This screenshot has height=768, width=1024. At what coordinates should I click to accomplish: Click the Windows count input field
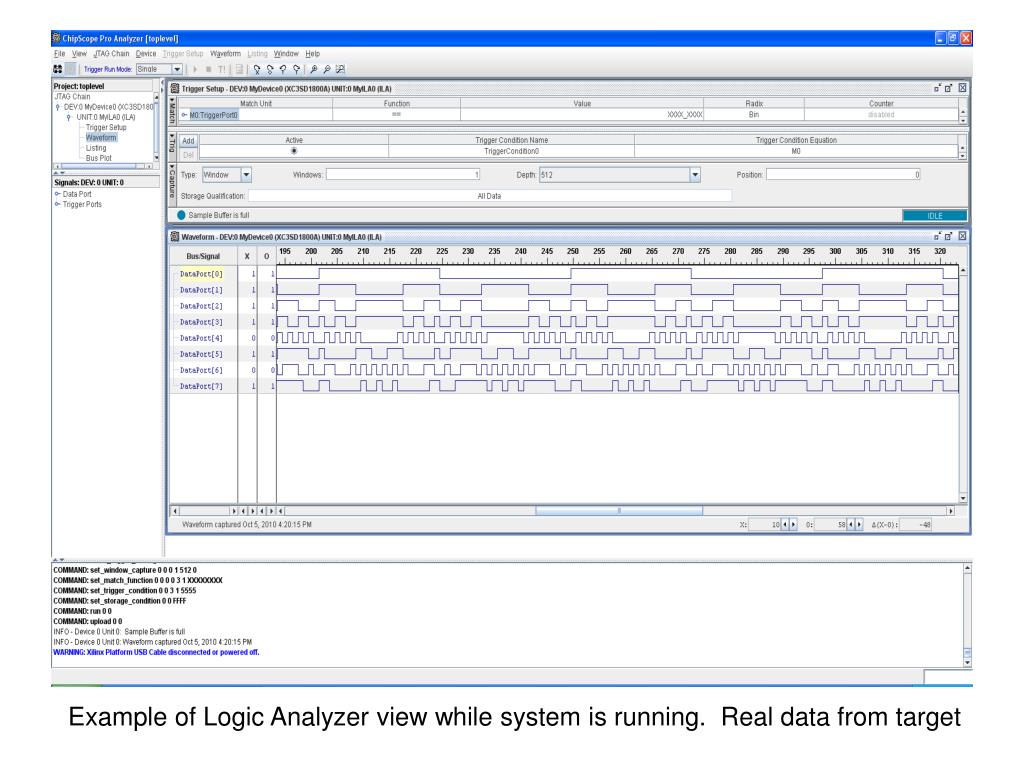tap(403, 174)
